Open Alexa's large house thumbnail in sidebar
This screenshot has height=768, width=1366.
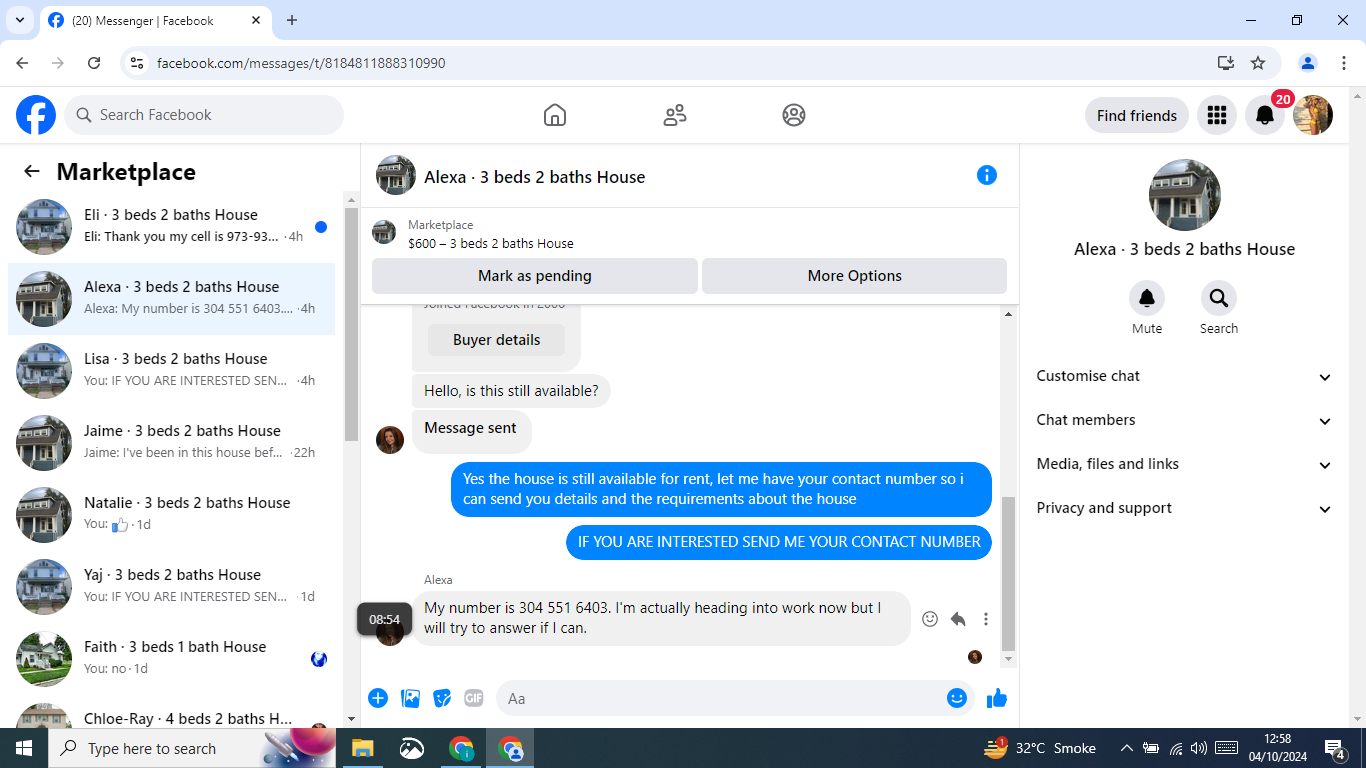(x=1185, y=195)
